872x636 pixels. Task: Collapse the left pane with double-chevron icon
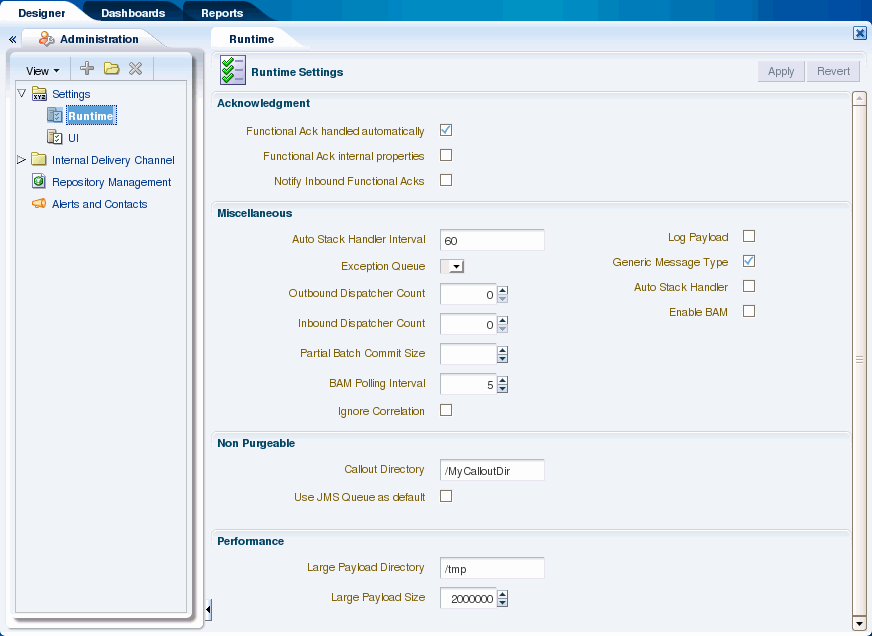pos(12,39)
